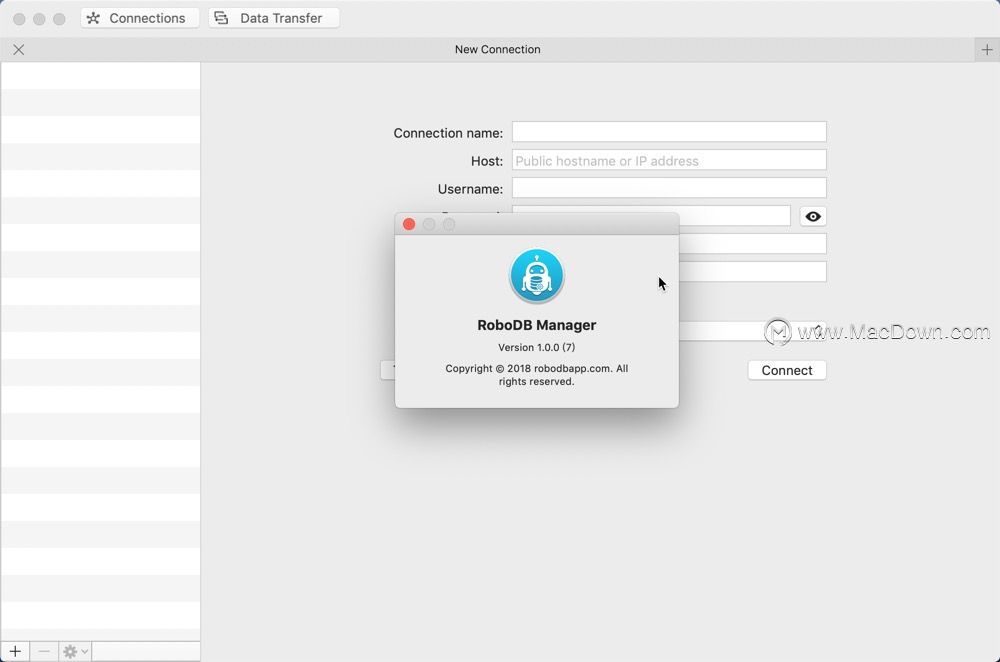Click the RoboDB Manager robot logo

coord(536,276)
